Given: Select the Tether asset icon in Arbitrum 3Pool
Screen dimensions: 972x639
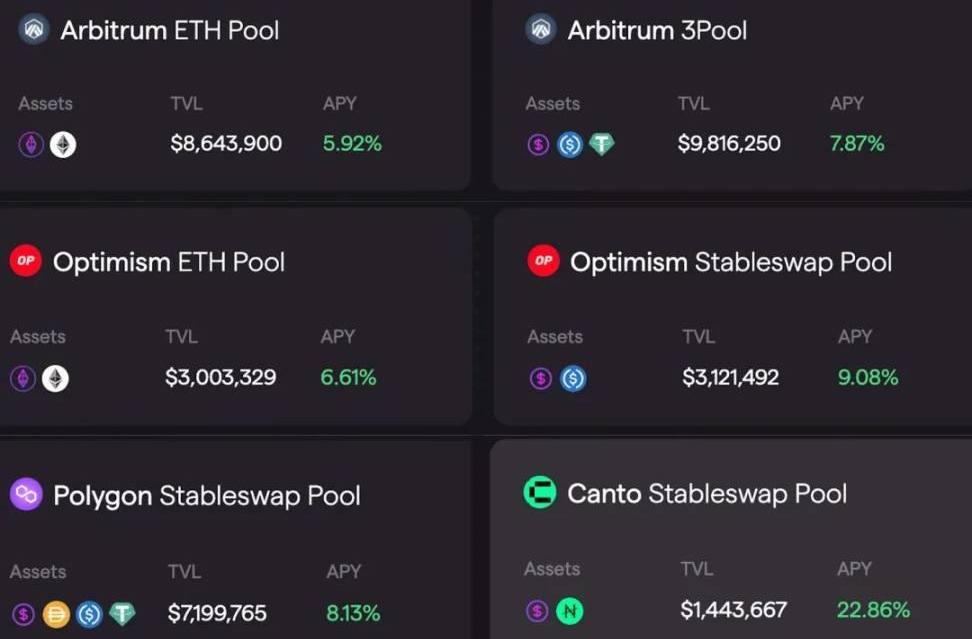Looking at the screenshot, I should [601, 144].
